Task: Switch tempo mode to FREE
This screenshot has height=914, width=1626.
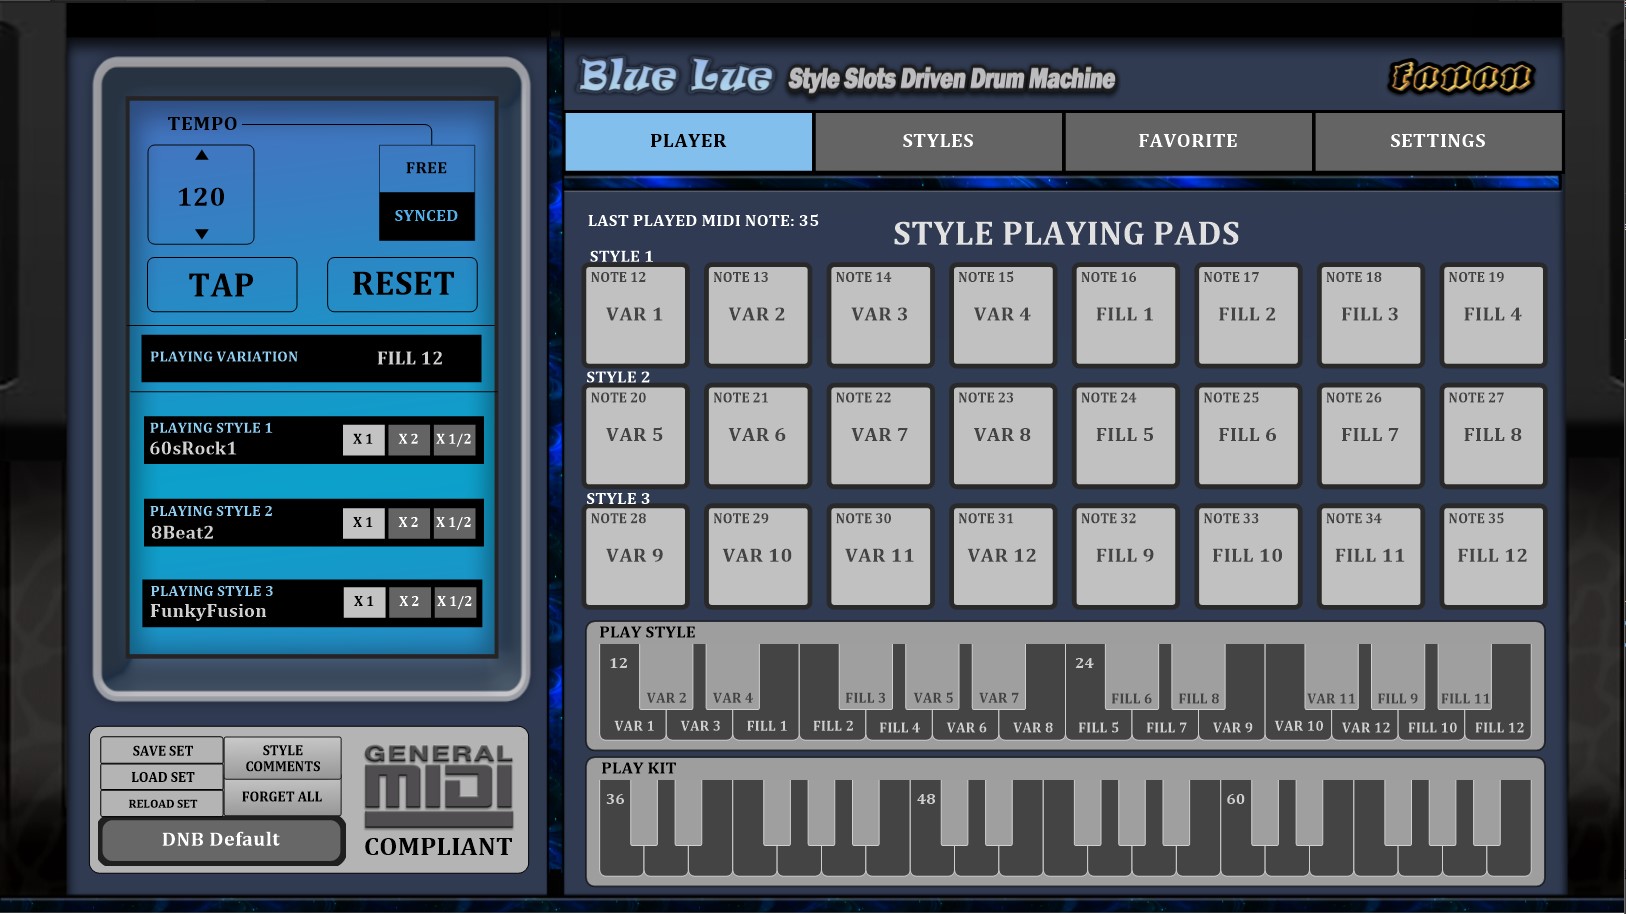Action: [x=426, y=167]
